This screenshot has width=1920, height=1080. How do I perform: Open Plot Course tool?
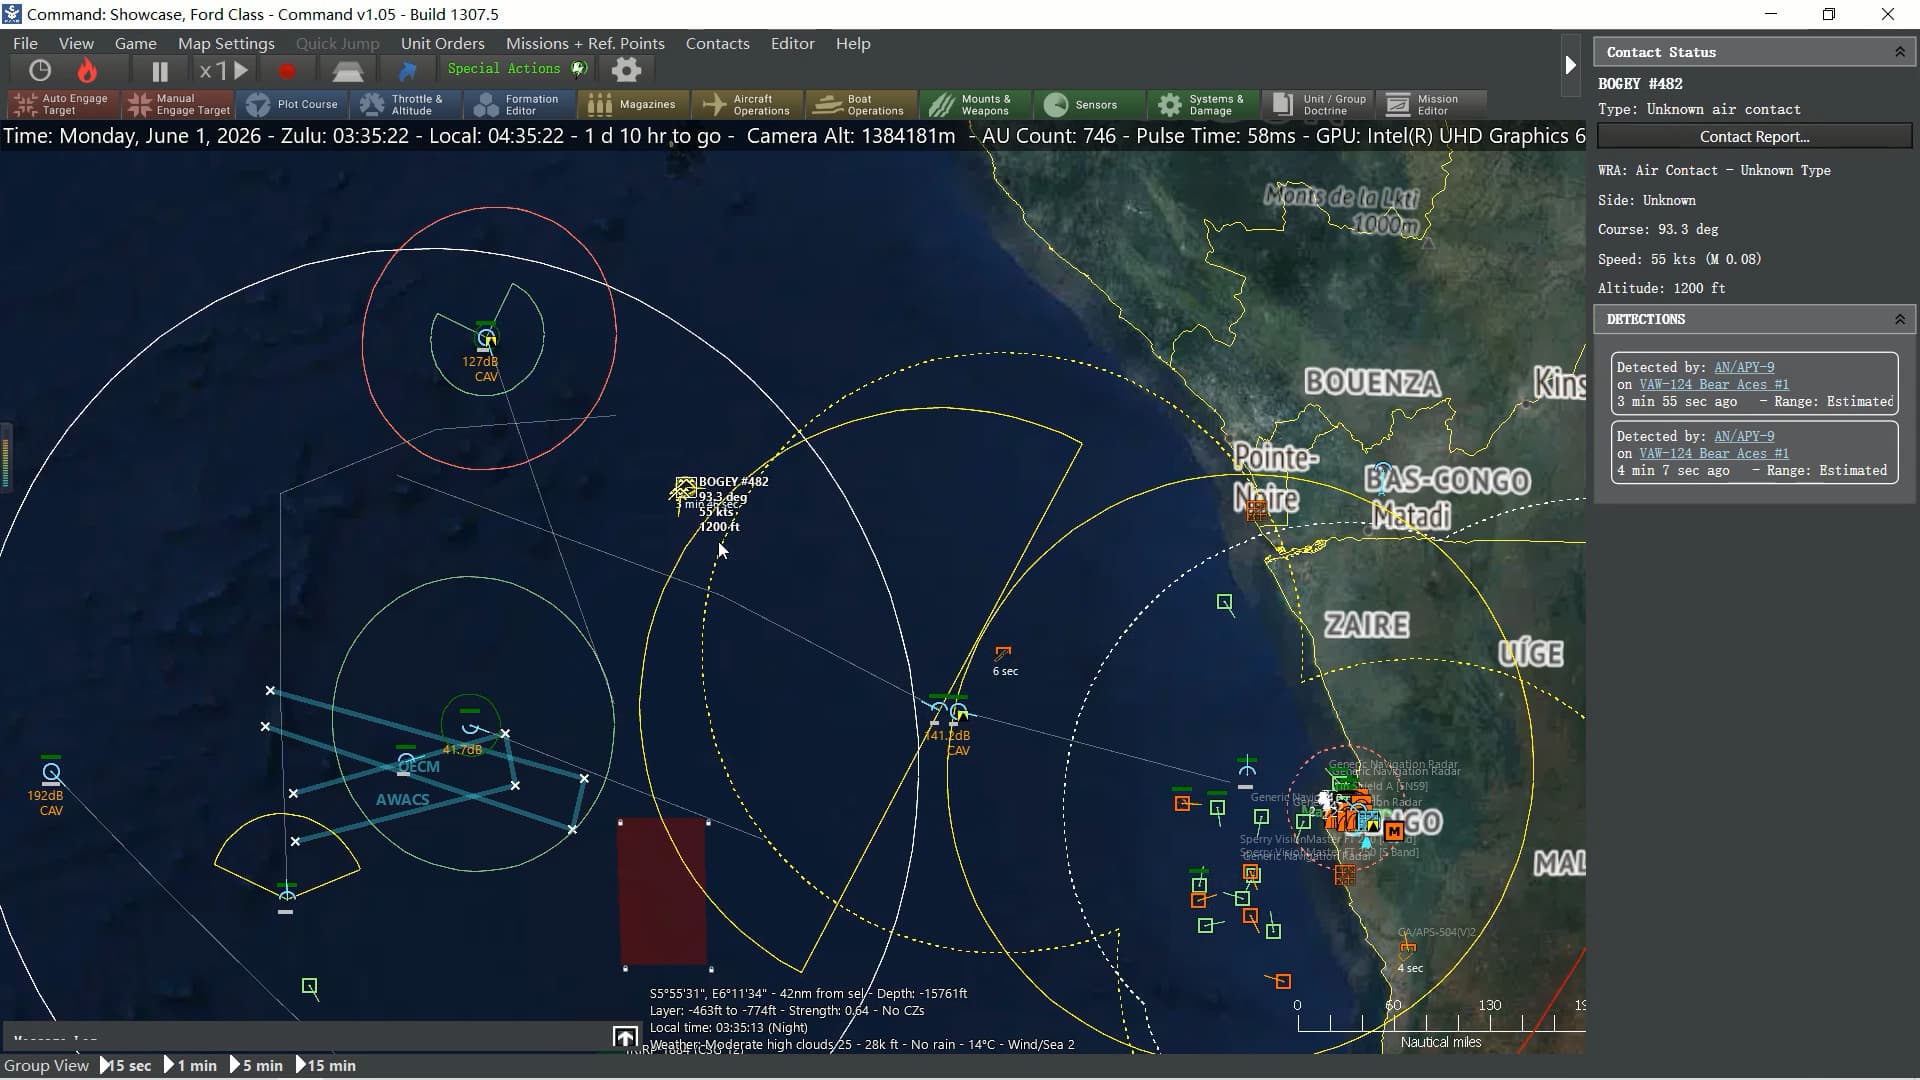coord(294,104)
